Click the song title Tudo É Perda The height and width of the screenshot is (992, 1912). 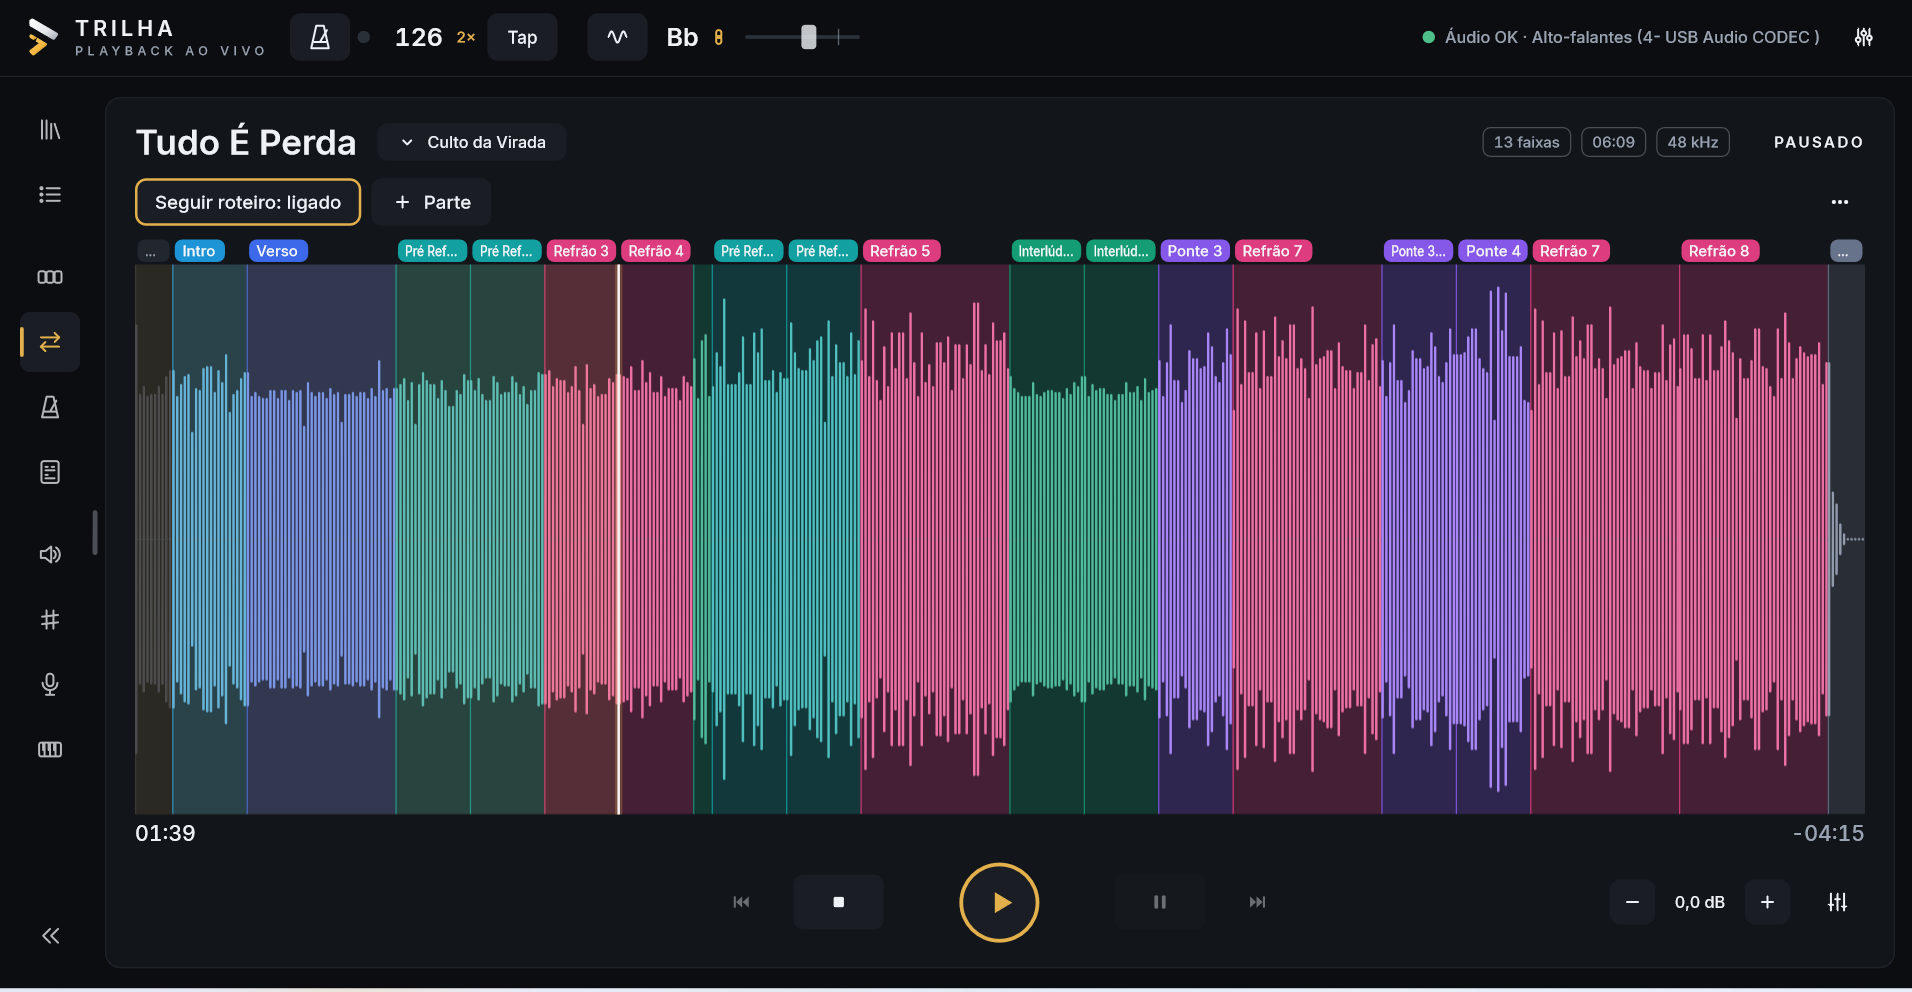[246, 142]
